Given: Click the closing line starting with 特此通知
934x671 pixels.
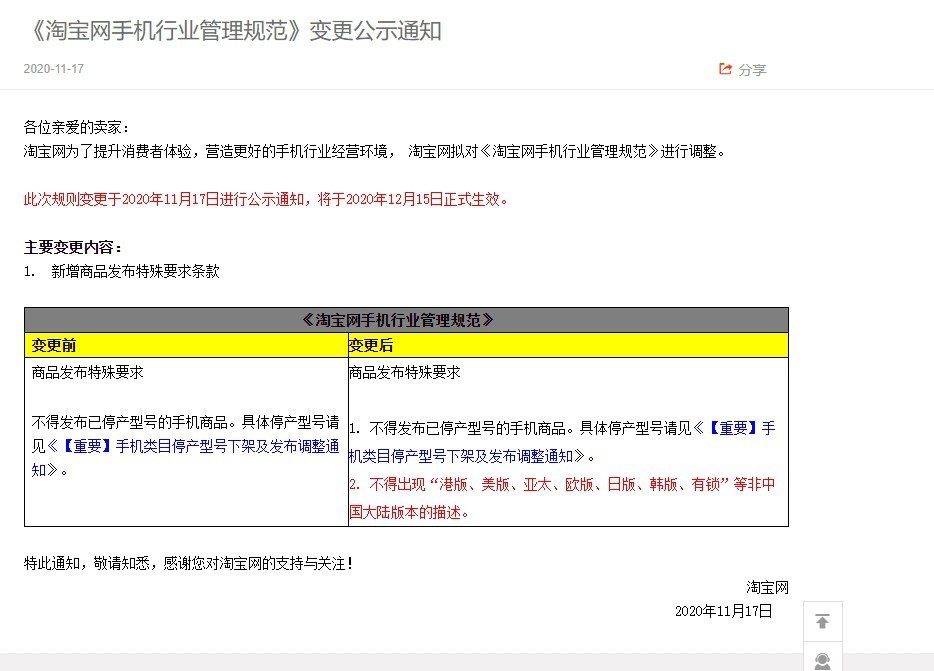Looking at the screenshot, I should [188, 564].
